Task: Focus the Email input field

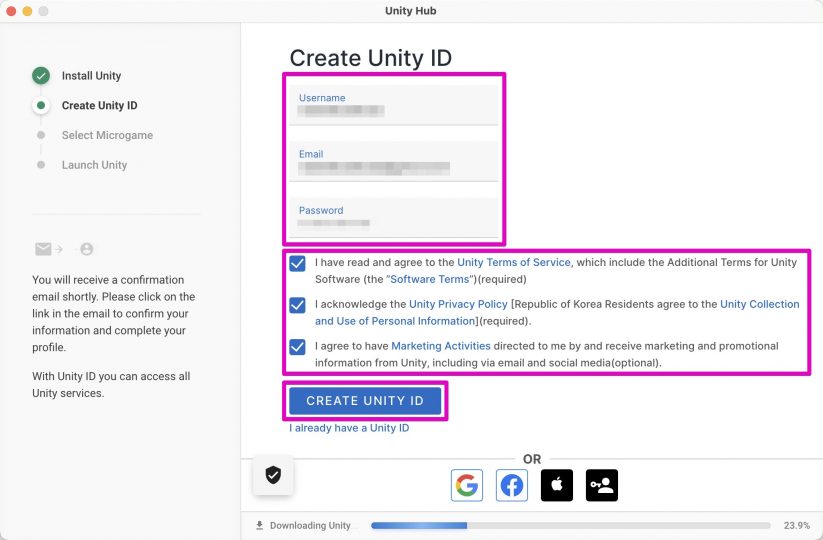Action: coord(394,161)
